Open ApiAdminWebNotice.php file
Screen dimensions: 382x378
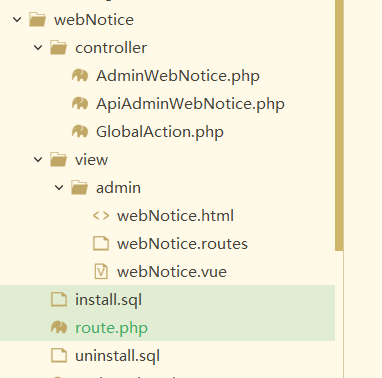click(190, 104)
